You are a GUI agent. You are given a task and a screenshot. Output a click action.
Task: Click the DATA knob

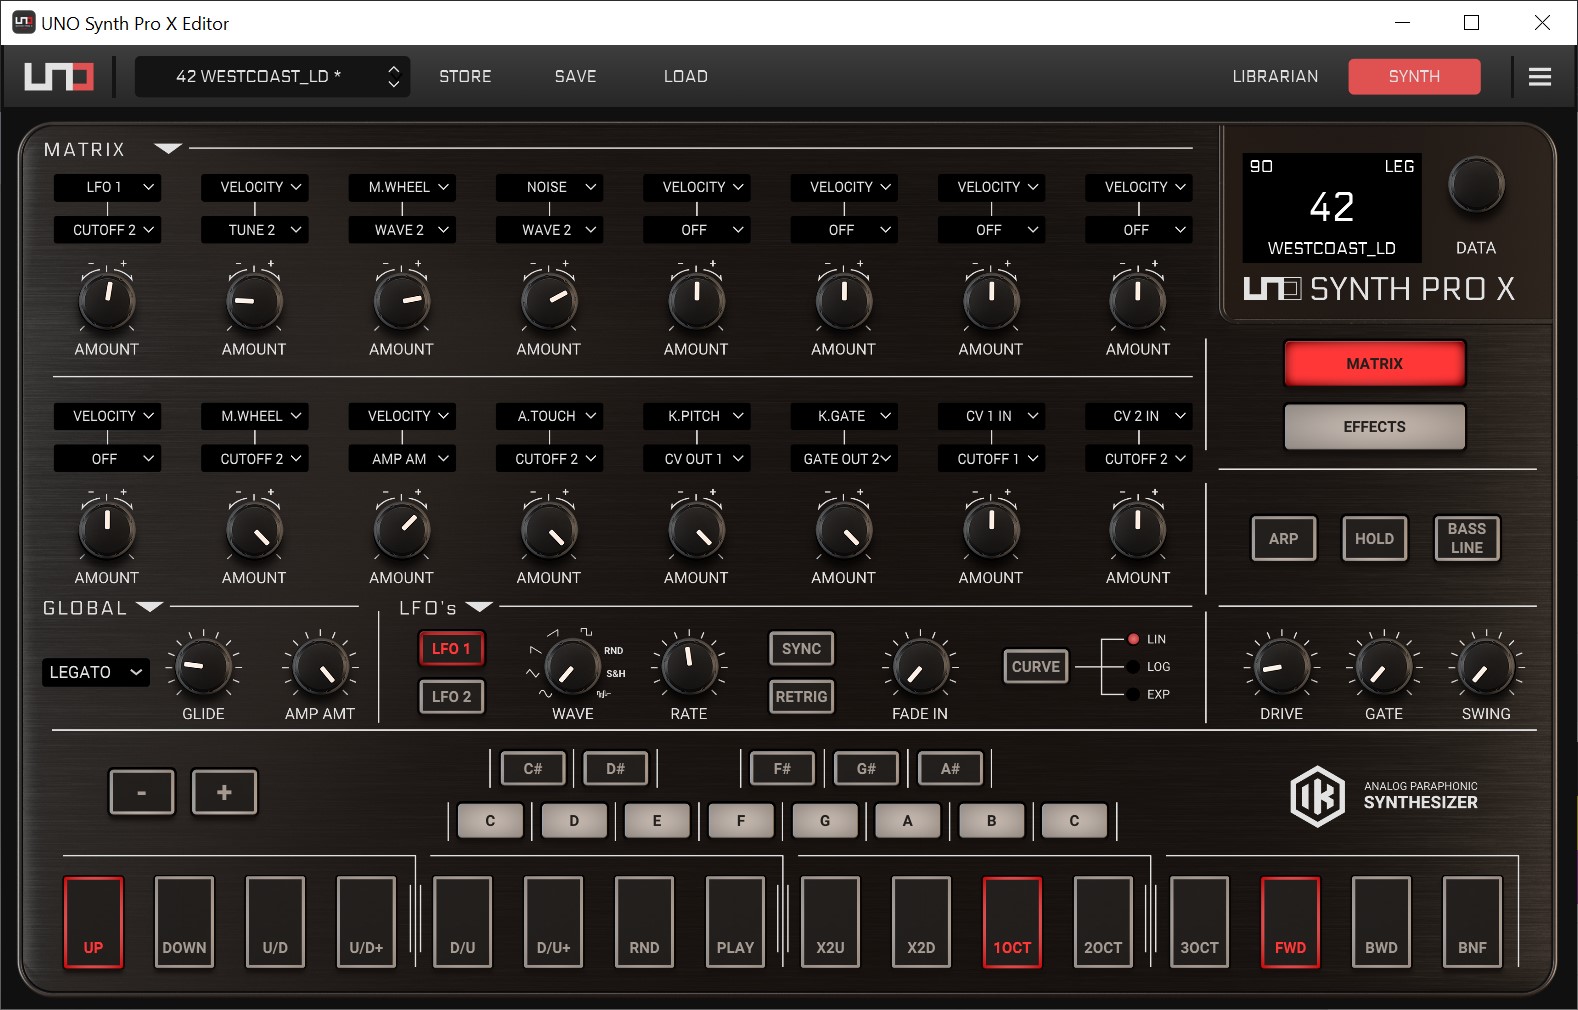tap(1476, 186)
